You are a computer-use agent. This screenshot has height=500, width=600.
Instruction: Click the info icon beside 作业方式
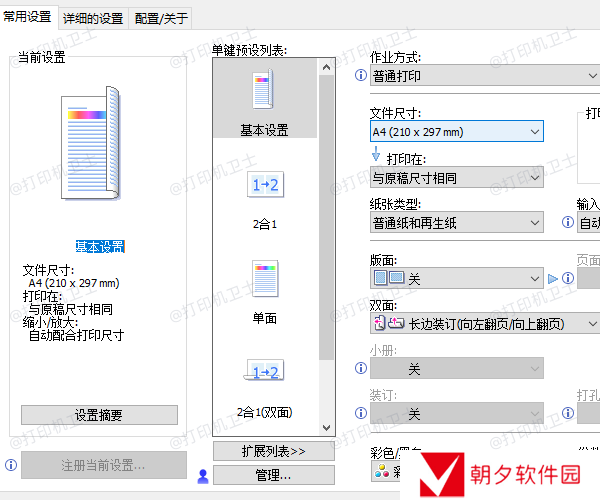pyautogui.click(x=360, y=75)
